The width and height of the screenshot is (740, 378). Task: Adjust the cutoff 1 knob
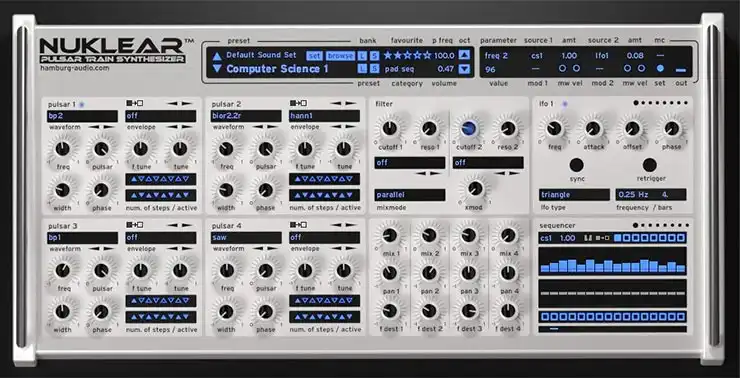coord(390,128)
